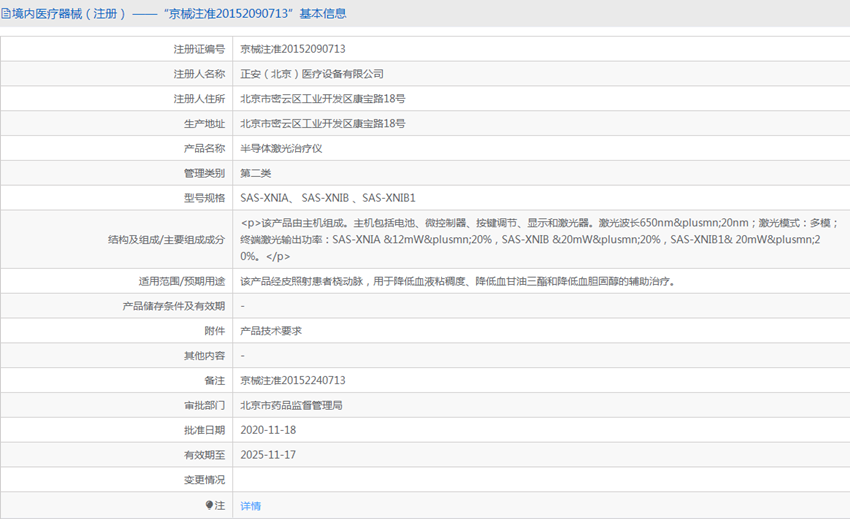Click the 产品储存条件及有效期 label
The image size is (850, 519).
tap(173, 306)
